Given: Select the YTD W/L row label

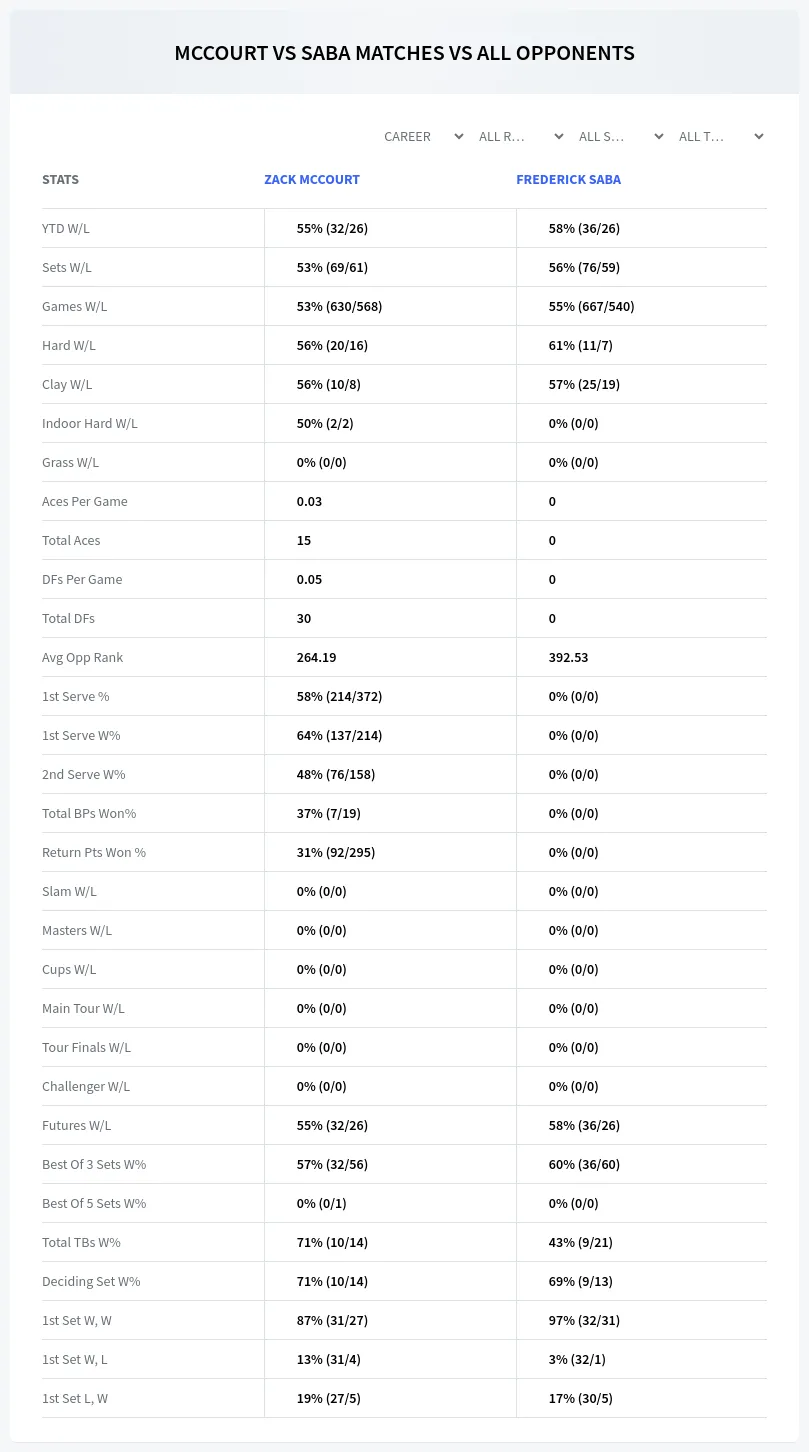Looking at the screenshot, I should coord(66,228).
